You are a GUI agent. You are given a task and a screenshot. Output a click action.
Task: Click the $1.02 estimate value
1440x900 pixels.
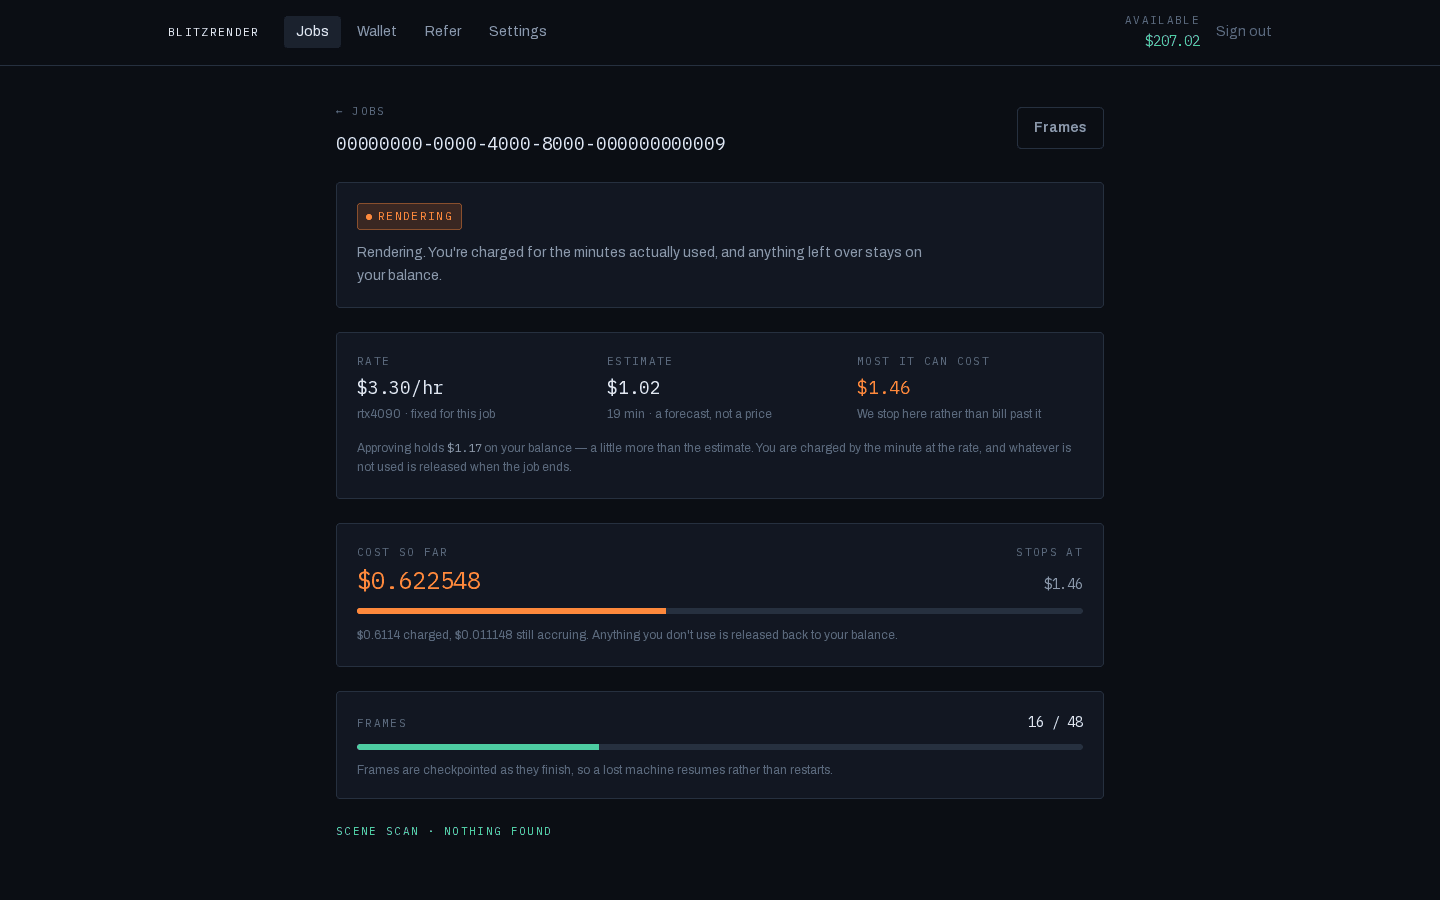pyautogui.click(x=633, y=388)
